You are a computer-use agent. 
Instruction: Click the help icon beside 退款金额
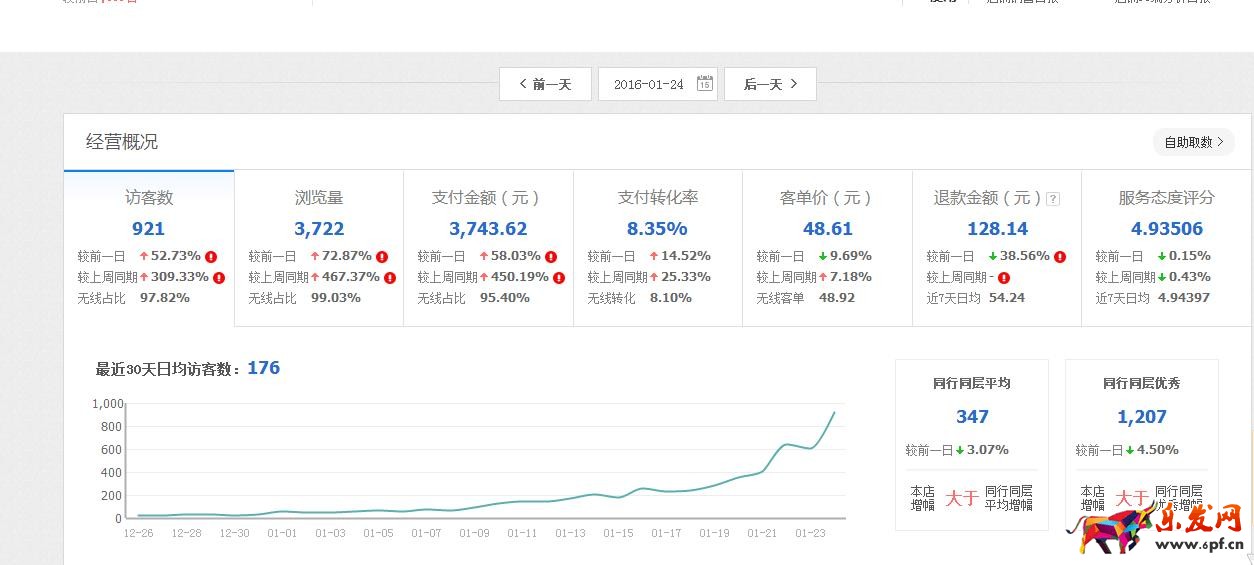tap(1052, 199)
